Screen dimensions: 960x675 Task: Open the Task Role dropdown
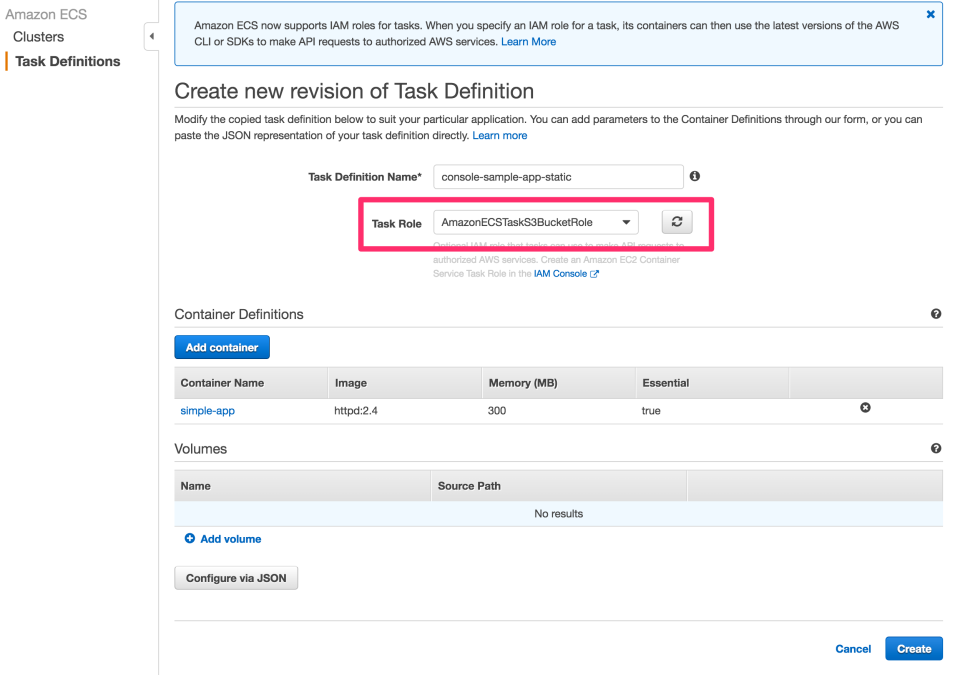pos(627,221)
